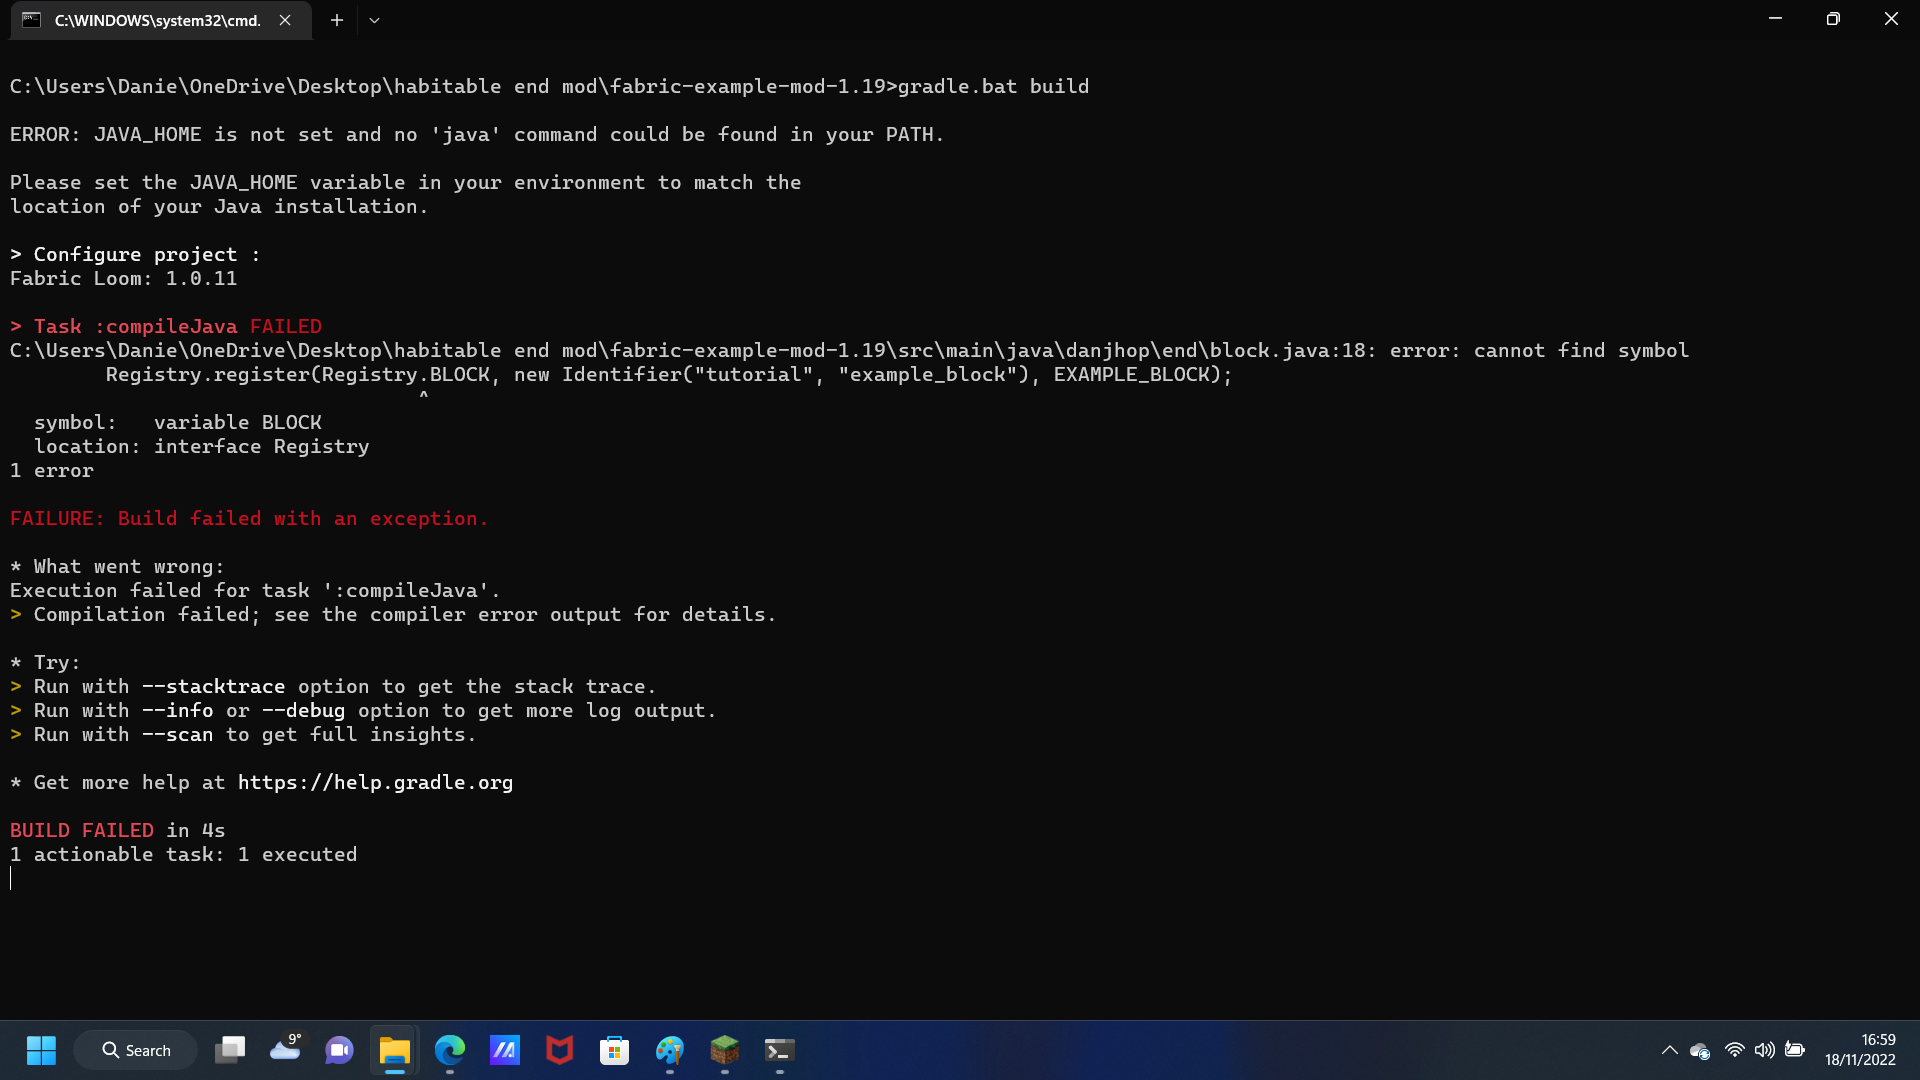
Task: Toggle the Wi-Fi status flyout
Action: click(1734, 1050)
